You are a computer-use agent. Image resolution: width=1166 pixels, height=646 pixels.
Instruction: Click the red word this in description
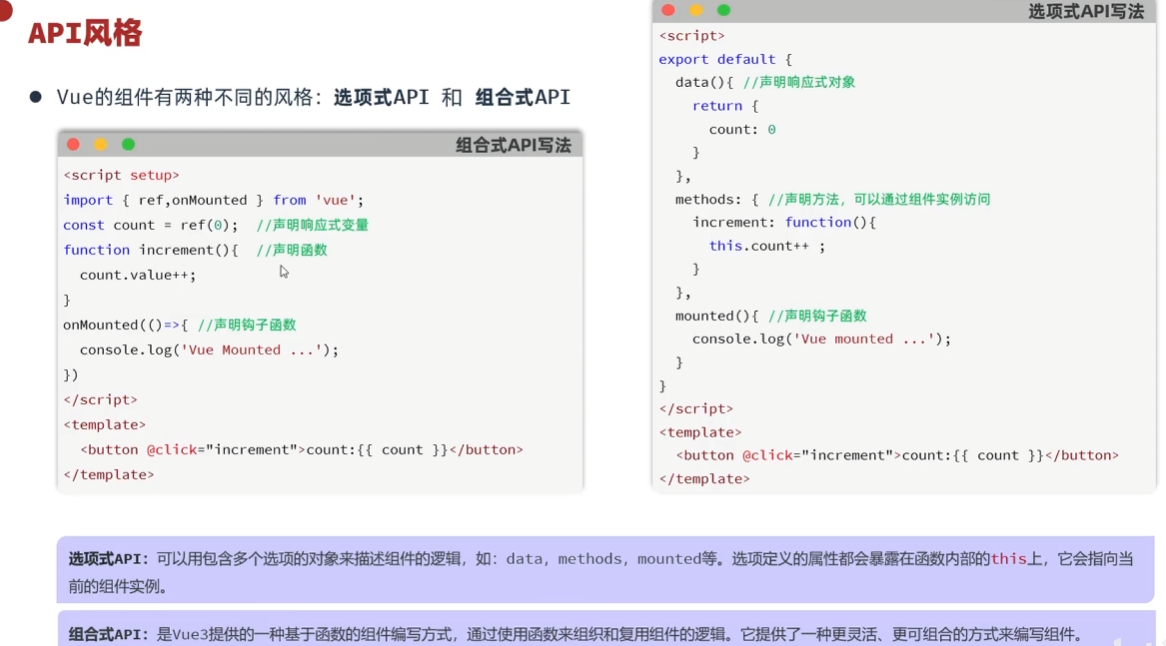[x=1008, y=559]
